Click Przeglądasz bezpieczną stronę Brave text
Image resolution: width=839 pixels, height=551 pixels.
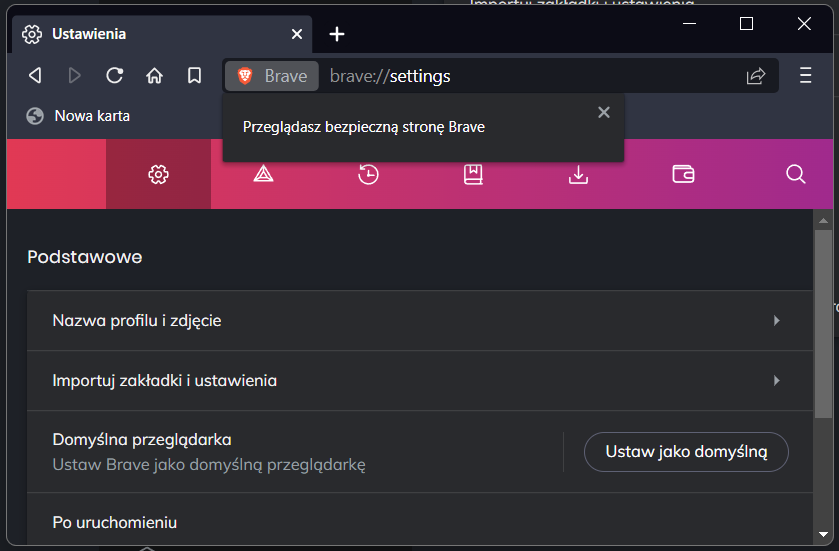(364, 127)
